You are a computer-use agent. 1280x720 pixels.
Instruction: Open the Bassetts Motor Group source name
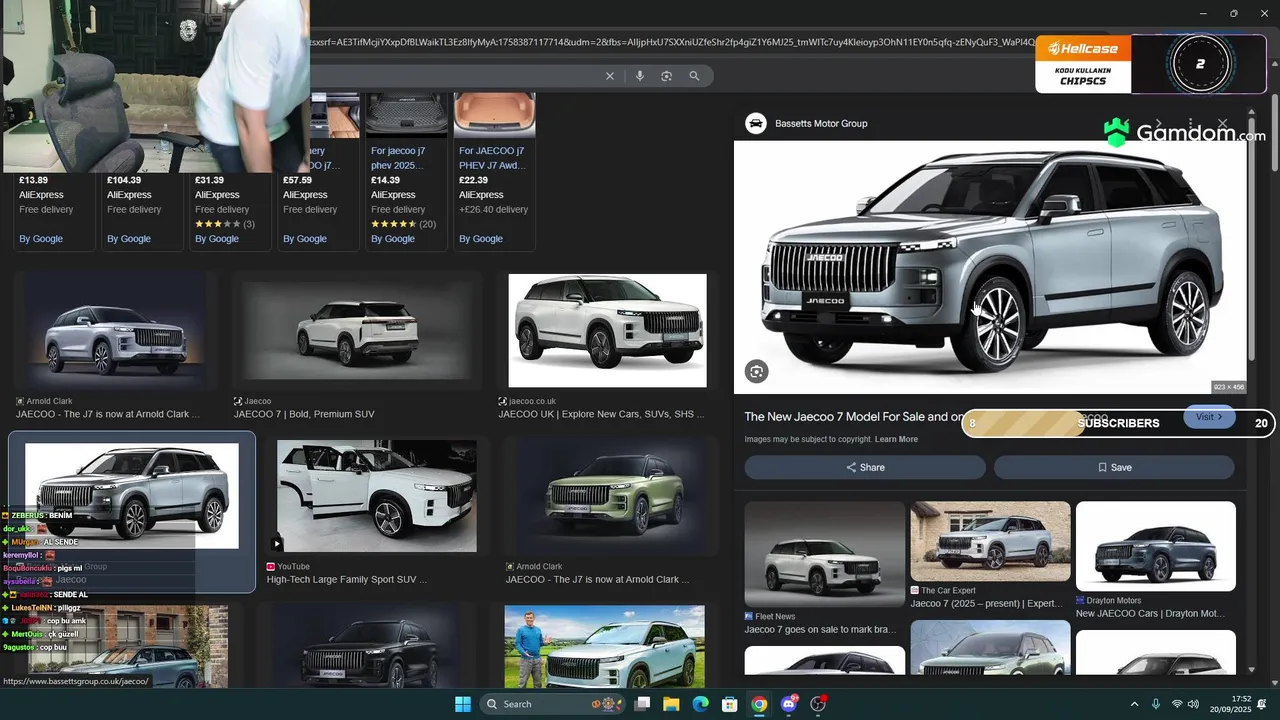(821, 123)
